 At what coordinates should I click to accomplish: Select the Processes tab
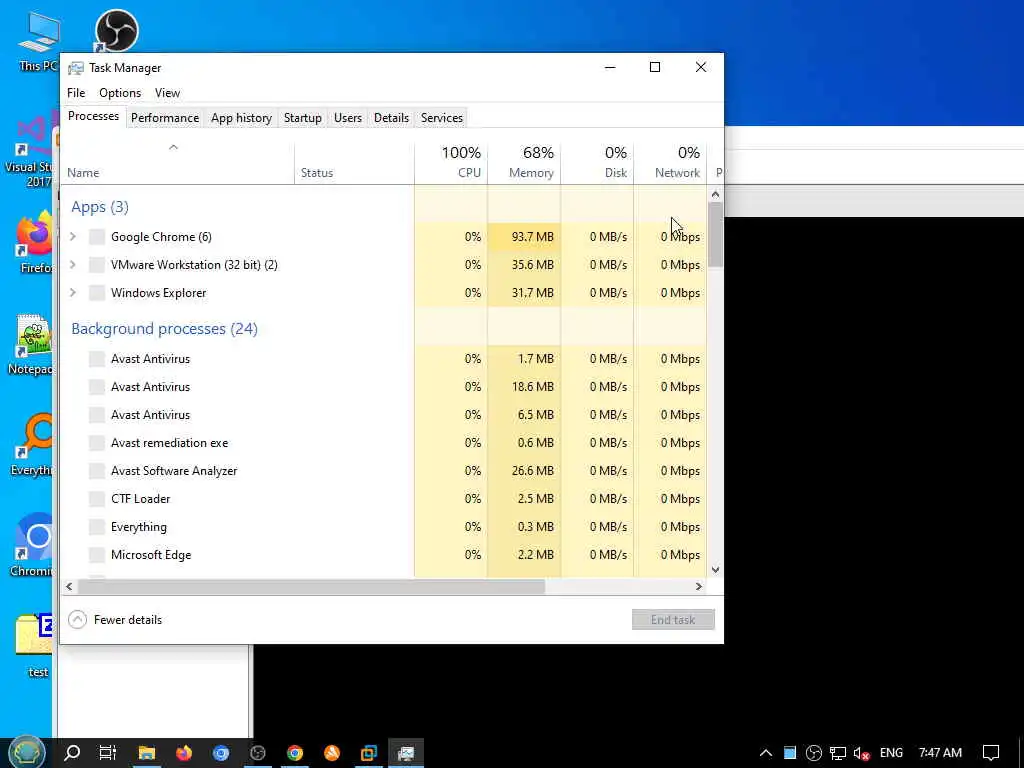coord(93,116)
